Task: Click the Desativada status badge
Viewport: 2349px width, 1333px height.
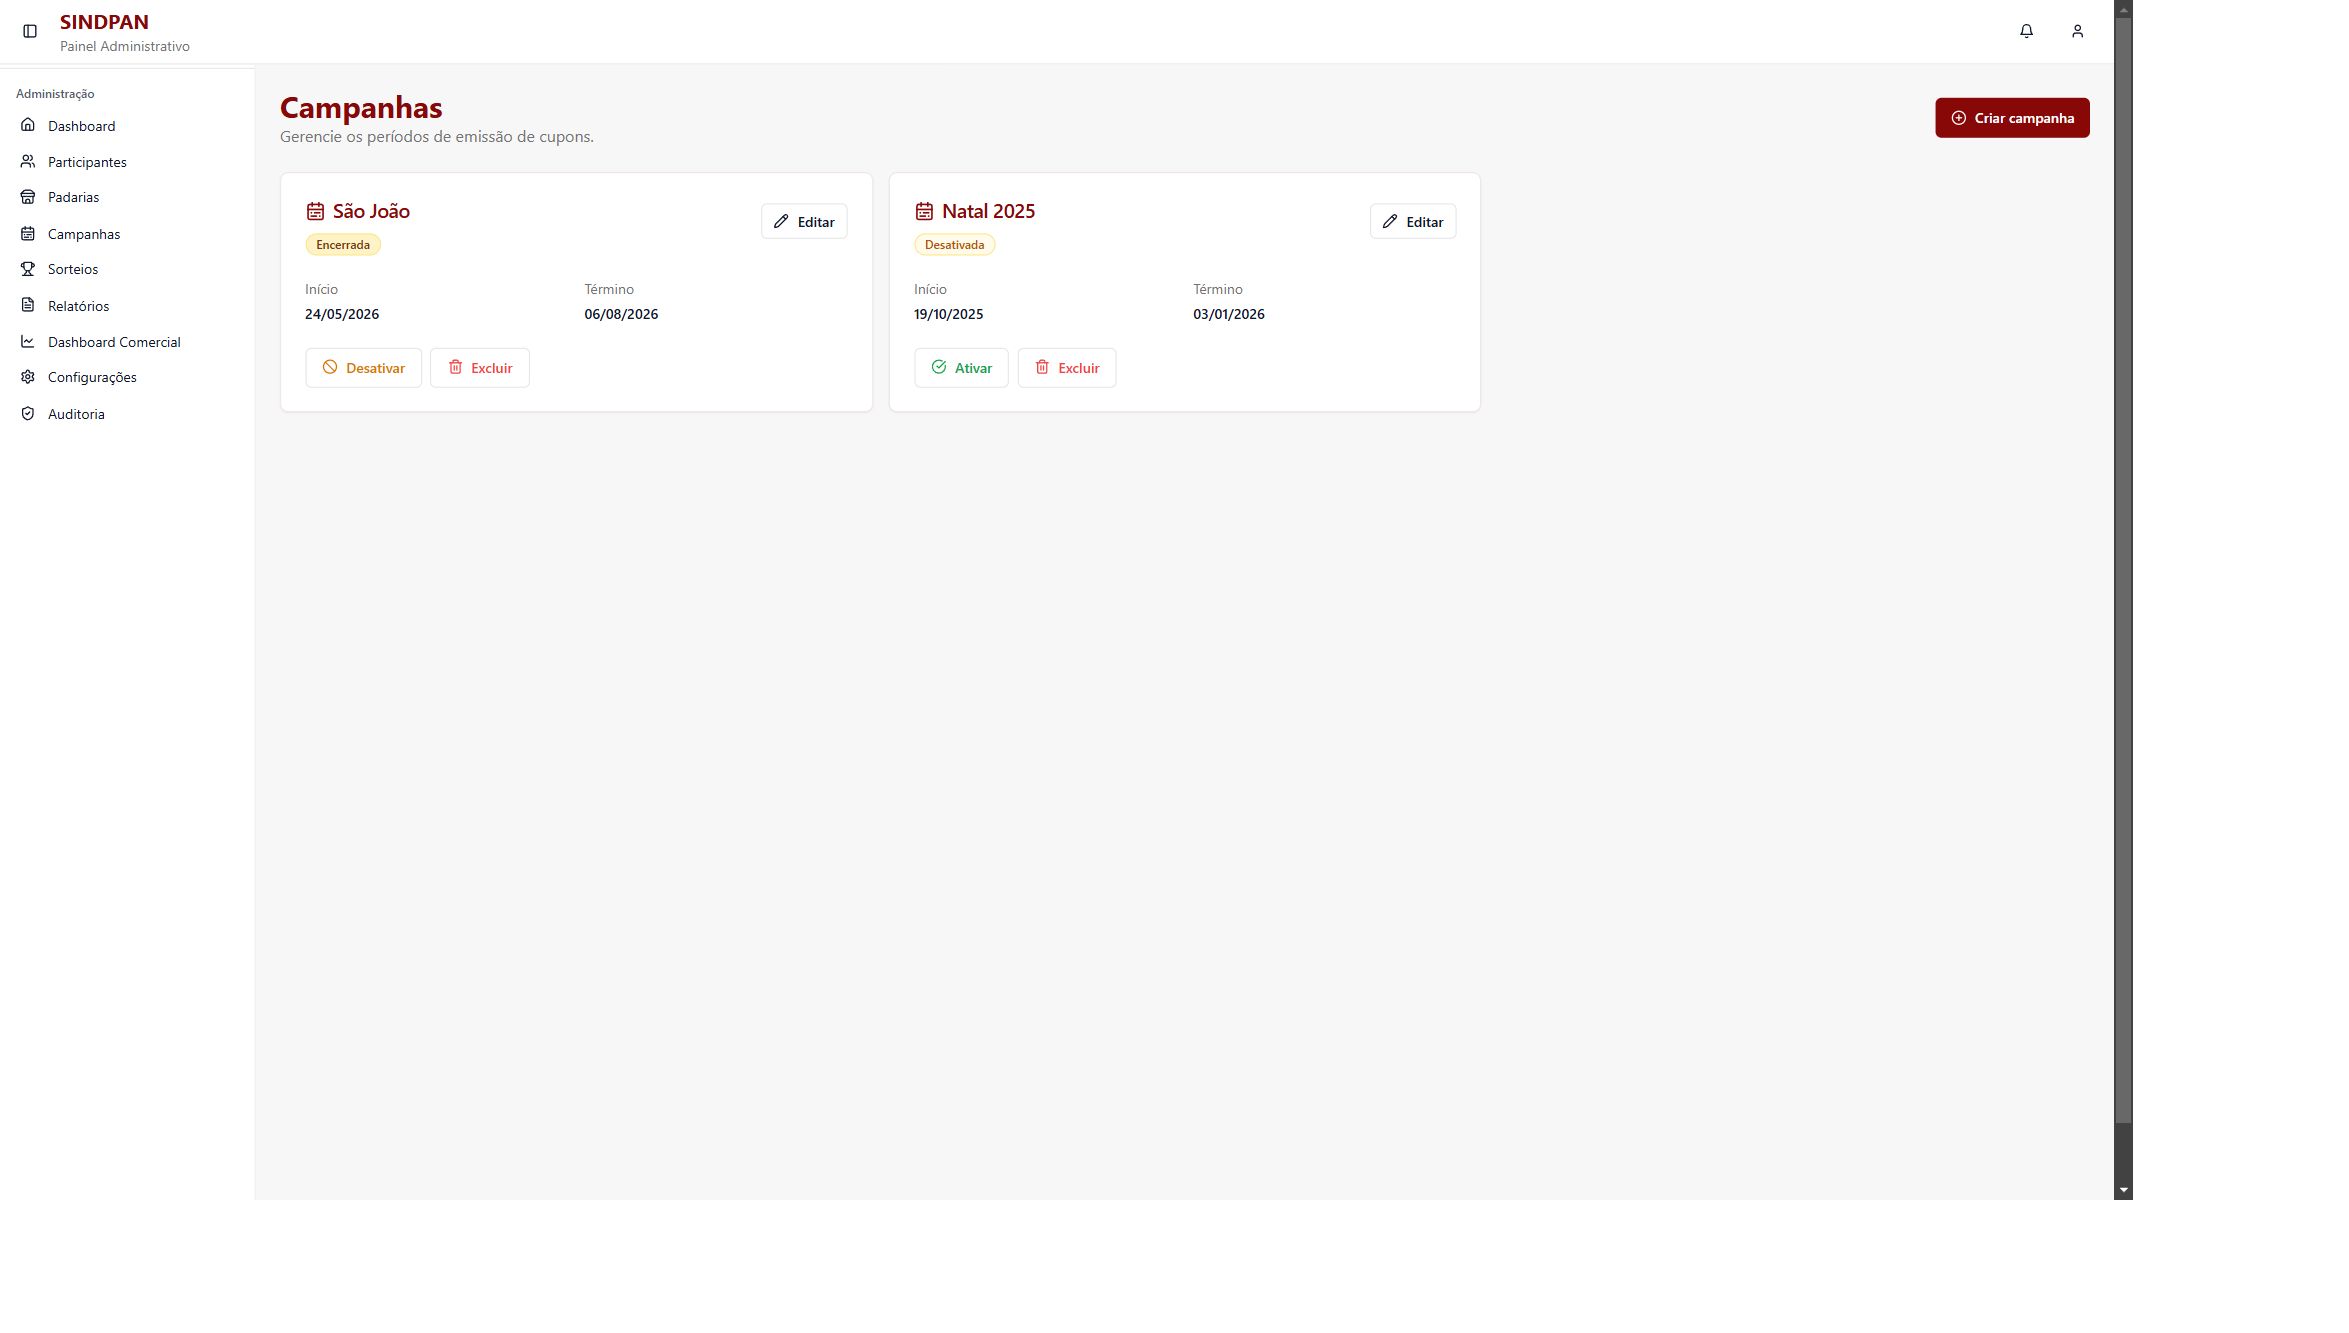Action: [954, 245]
